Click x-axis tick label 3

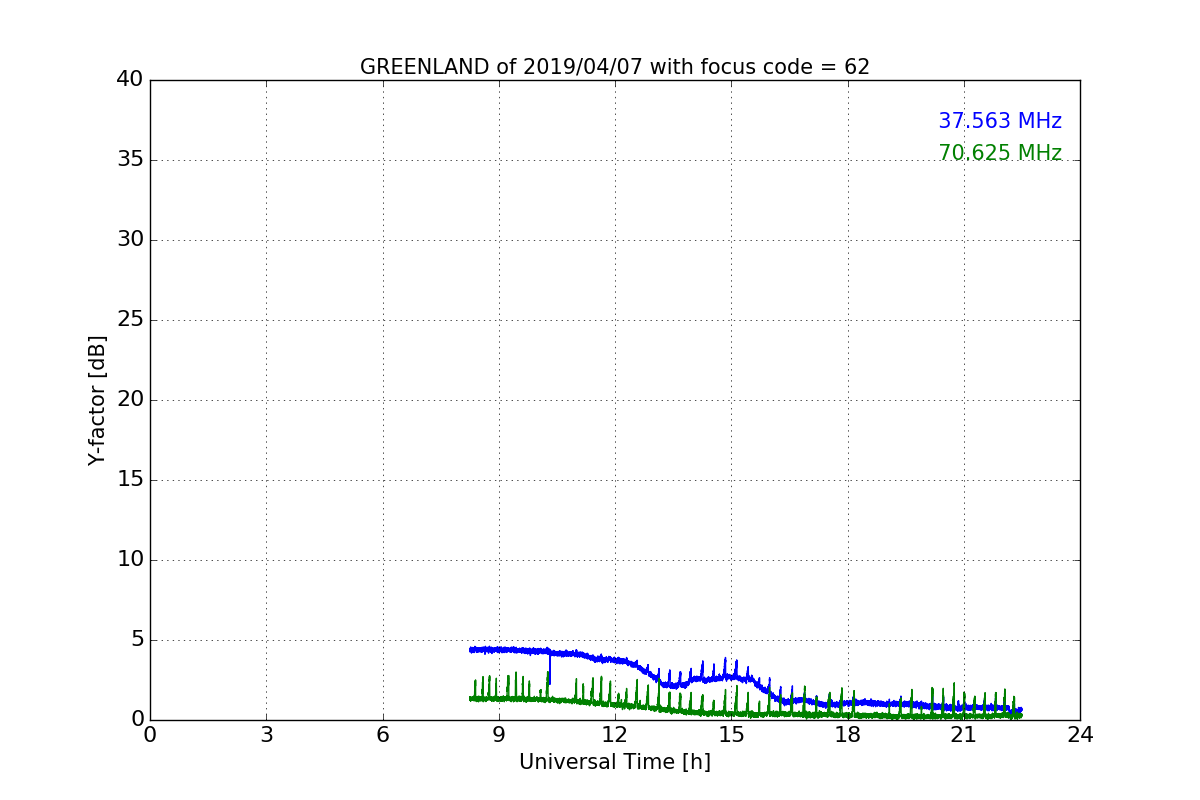pyautogui.click(x=266, y=735)
